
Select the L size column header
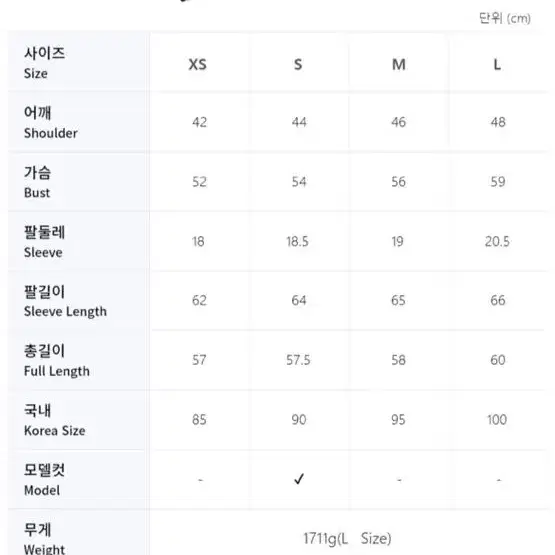click(497, 64)
